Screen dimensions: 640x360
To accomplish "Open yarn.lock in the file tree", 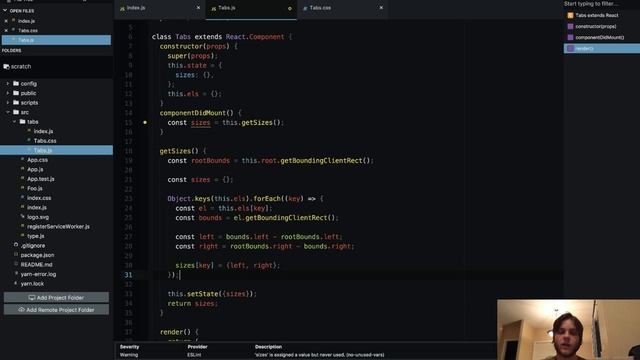I will pos(32,284).
